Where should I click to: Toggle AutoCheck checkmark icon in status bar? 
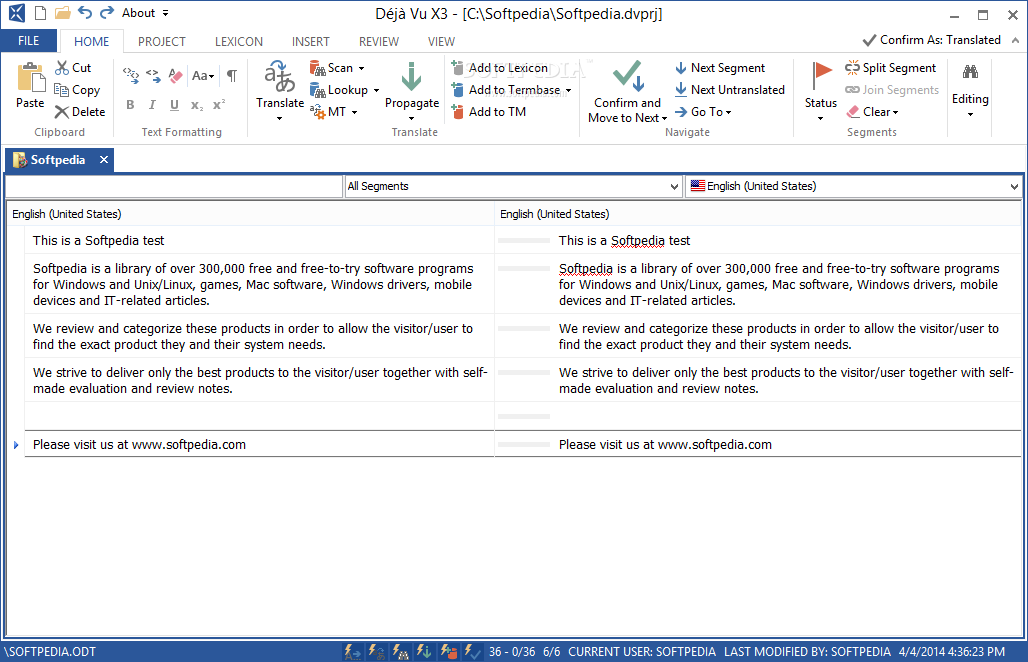tap(472, 652)
